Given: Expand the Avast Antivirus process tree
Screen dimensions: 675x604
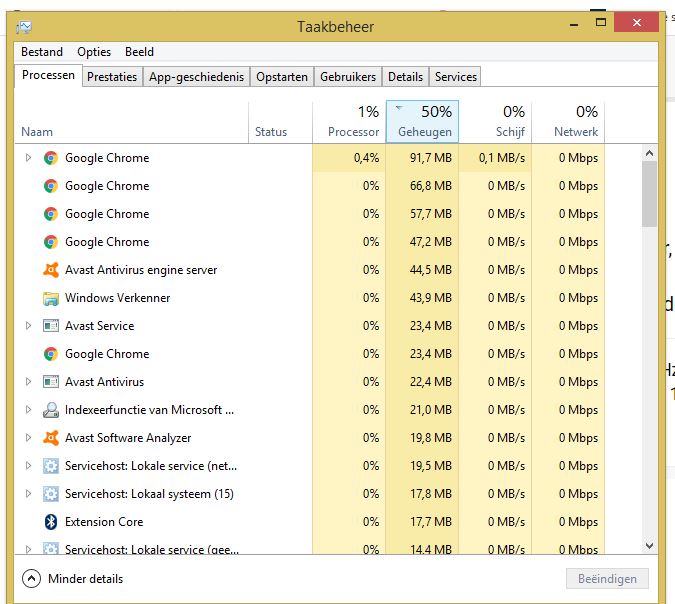Looking at the screenshot, I should [28, 382].
